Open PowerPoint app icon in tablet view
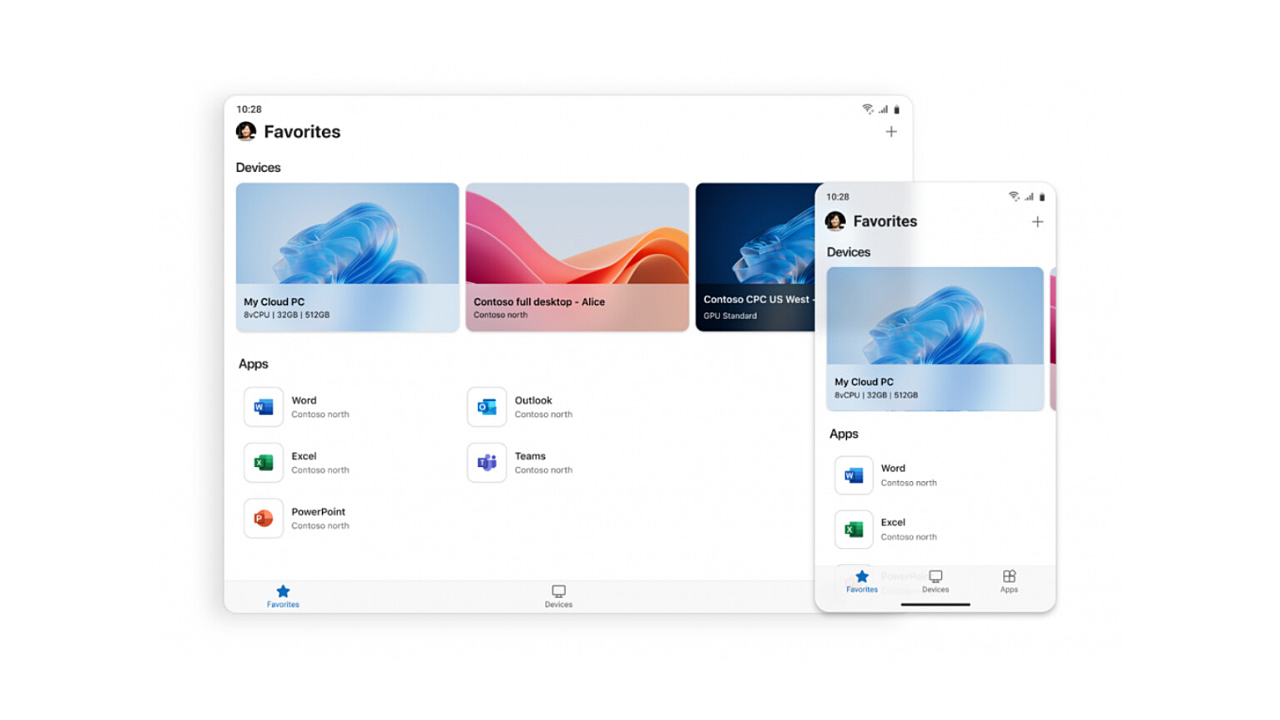The image size is (1280, 720). [x=264, y=519]
